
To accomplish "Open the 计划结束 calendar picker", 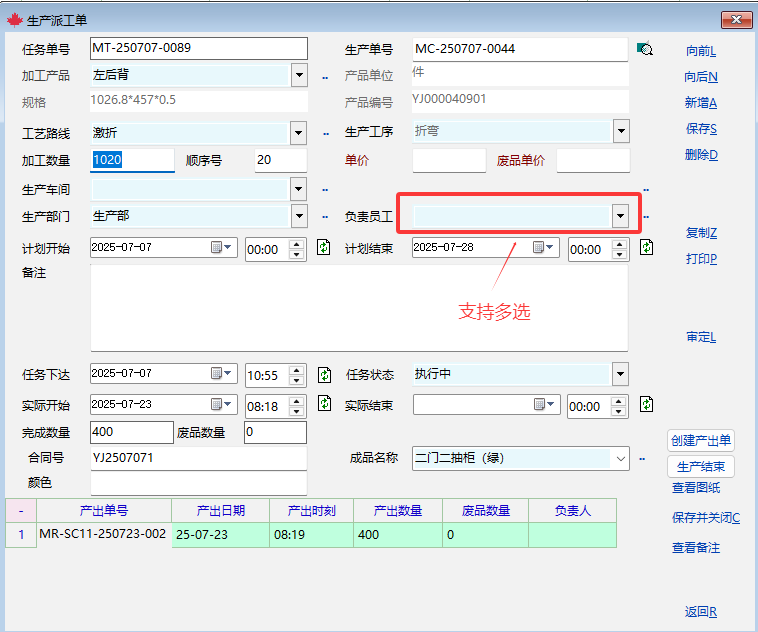I will click(x=545, y=247).
